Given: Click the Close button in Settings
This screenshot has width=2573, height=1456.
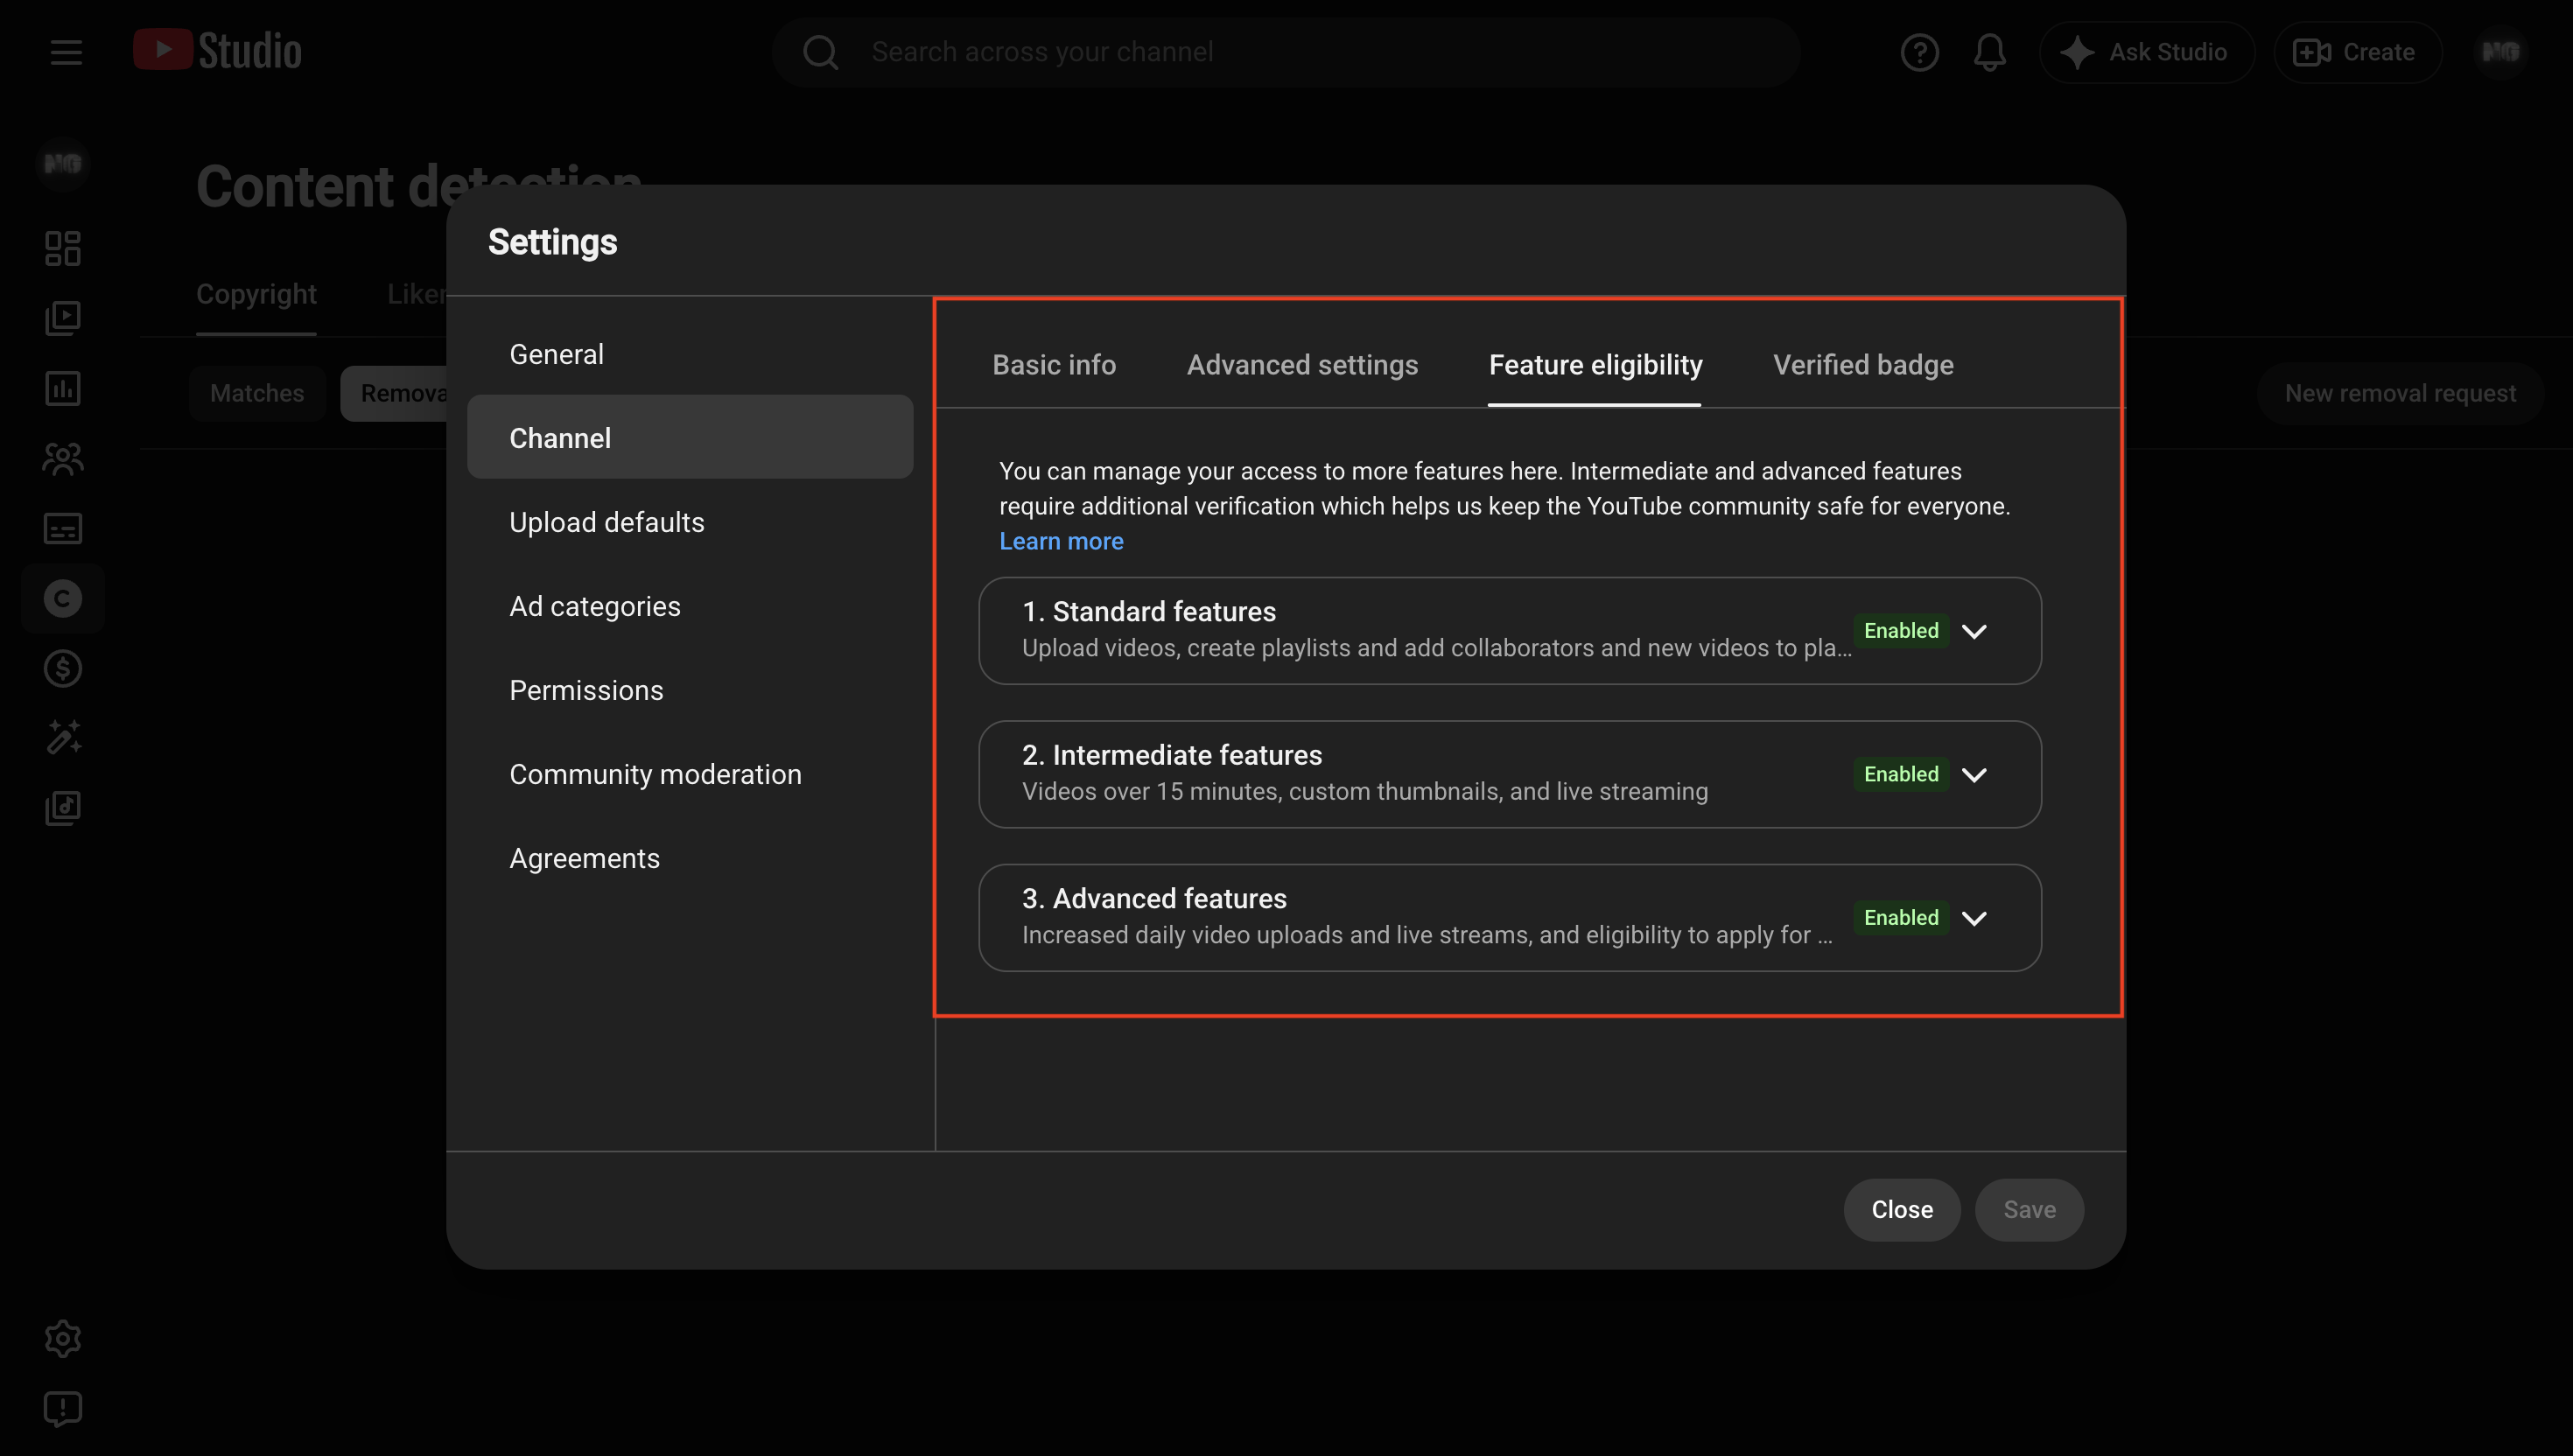Looking at the screenshot, I should 1901,1210.
